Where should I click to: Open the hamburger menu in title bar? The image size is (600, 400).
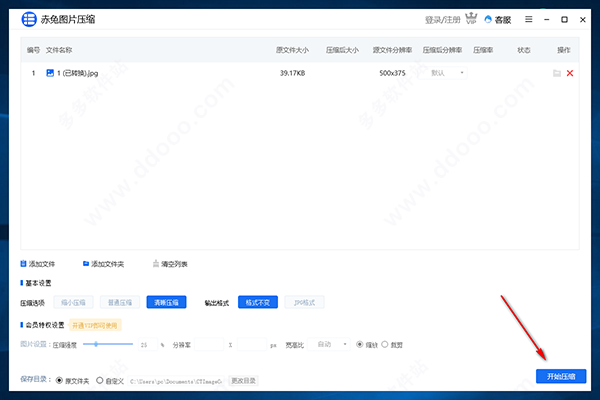point(528,19)
